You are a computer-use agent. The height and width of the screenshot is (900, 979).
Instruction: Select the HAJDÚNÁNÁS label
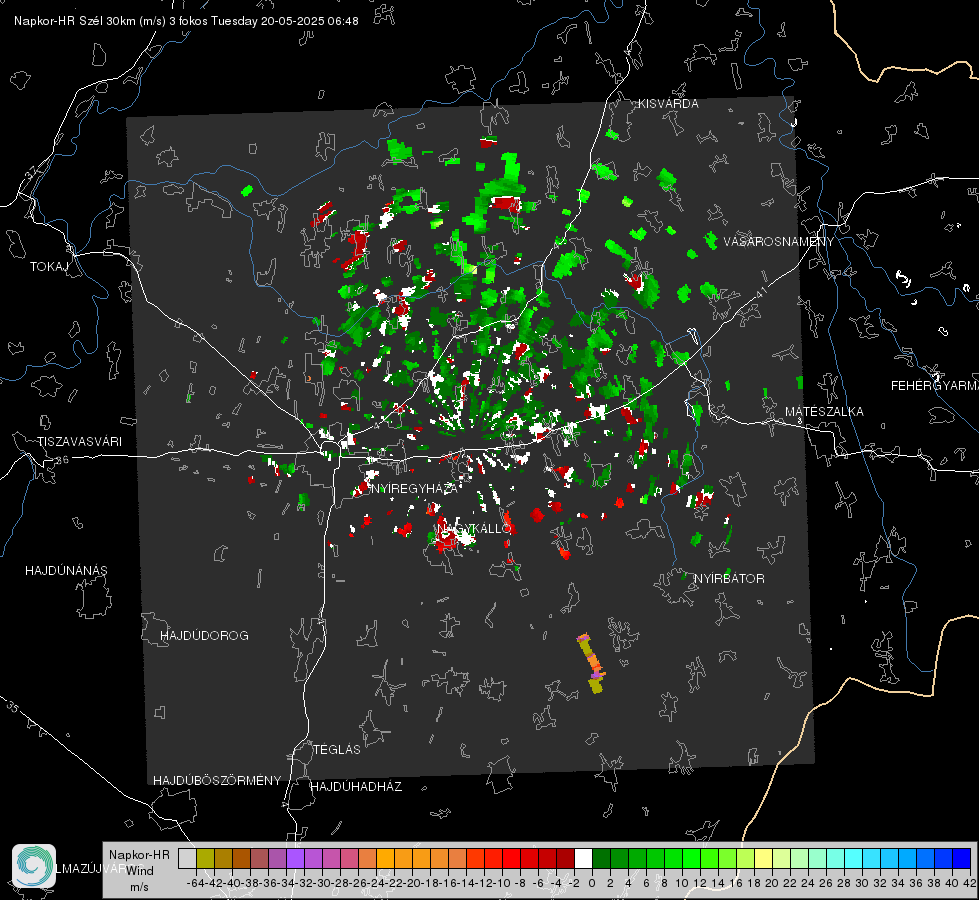(x=66, y=570)
